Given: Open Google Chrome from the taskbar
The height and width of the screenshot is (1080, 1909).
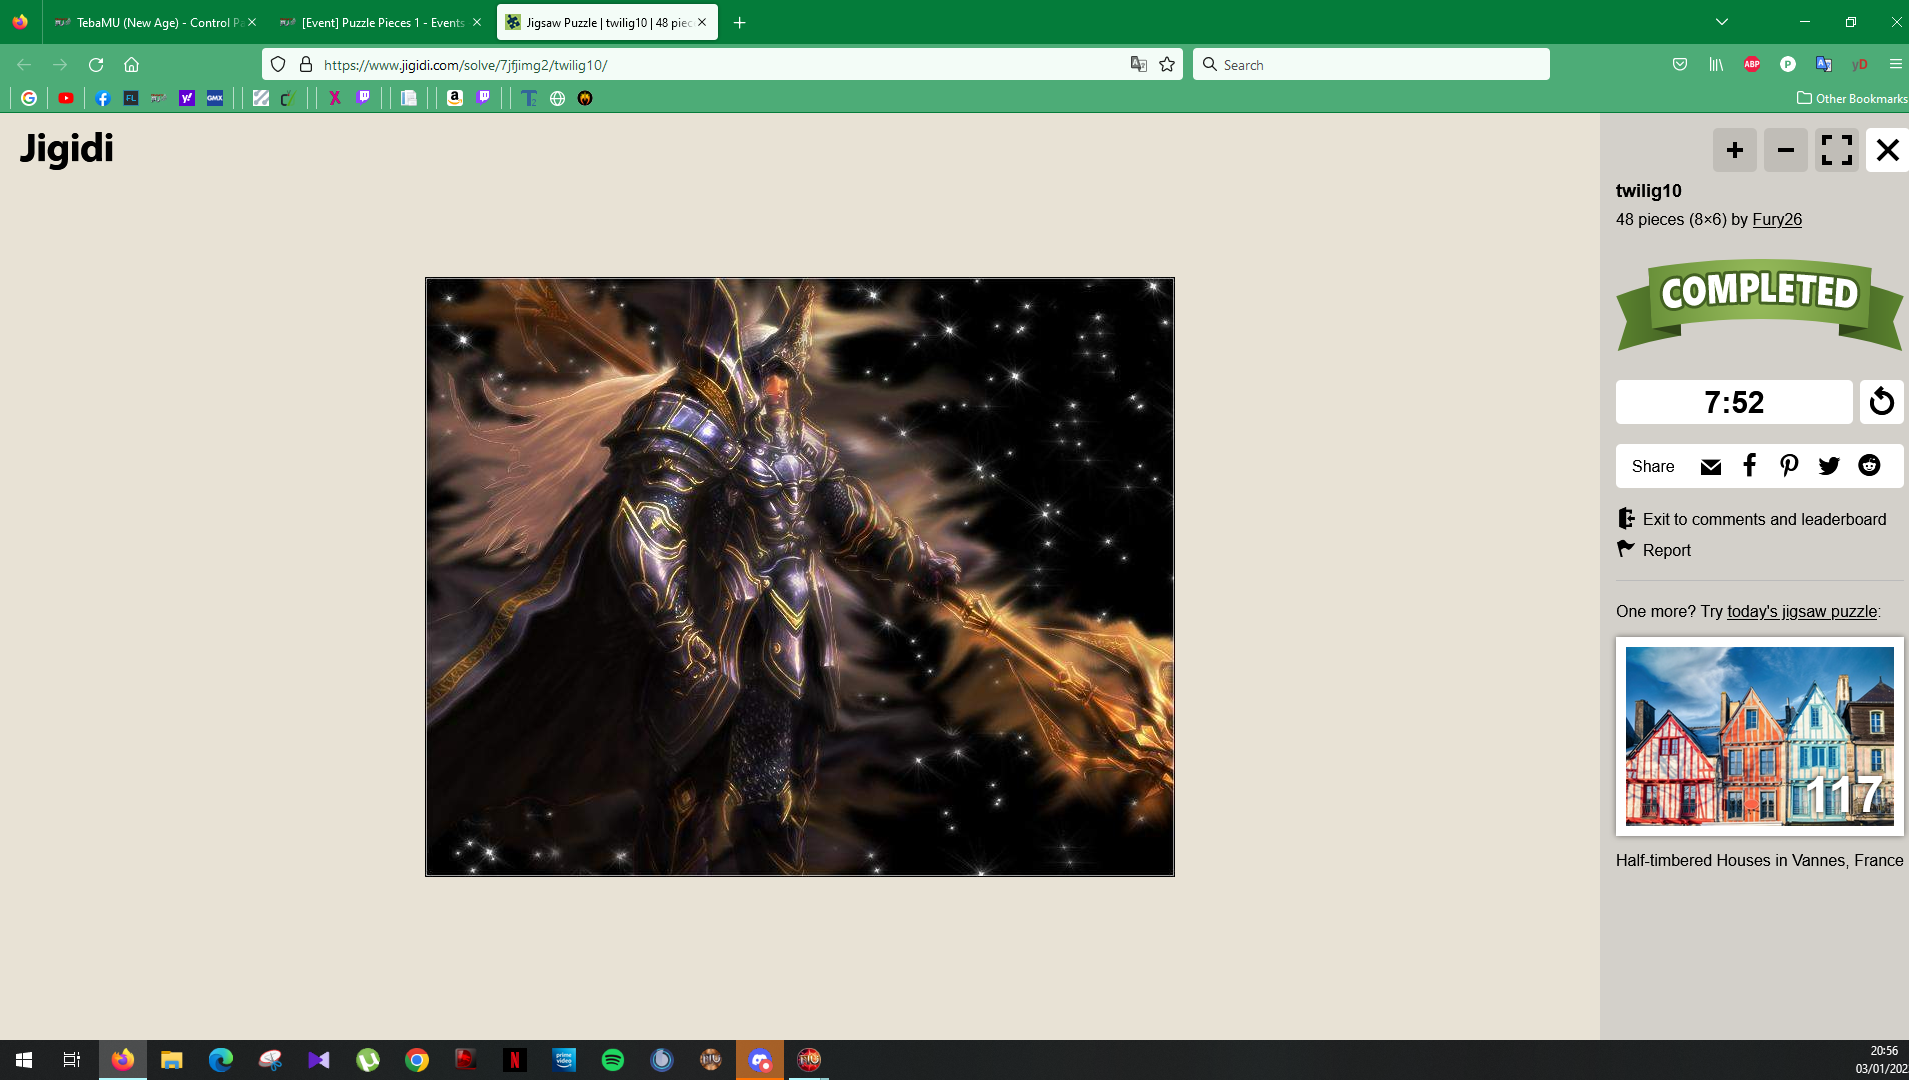Looking at the screenshot, I should coord(417,1060).
